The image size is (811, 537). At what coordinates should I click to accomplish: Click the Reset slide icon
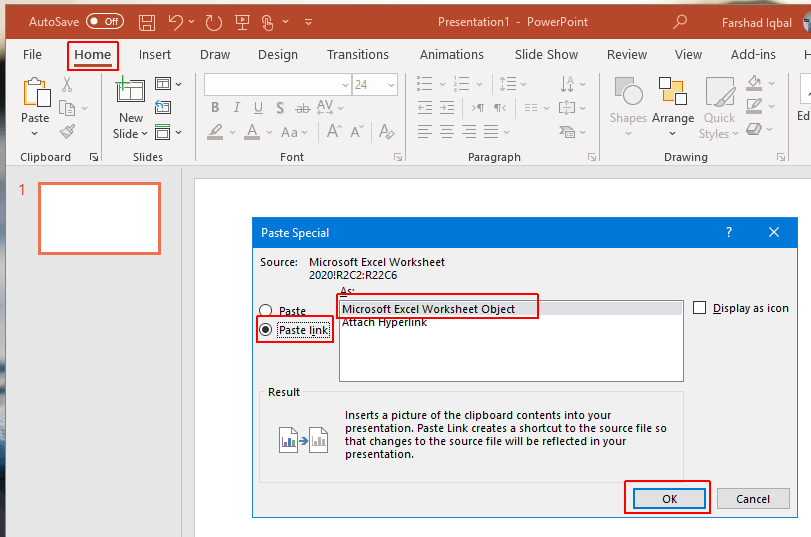pos(163,108)
